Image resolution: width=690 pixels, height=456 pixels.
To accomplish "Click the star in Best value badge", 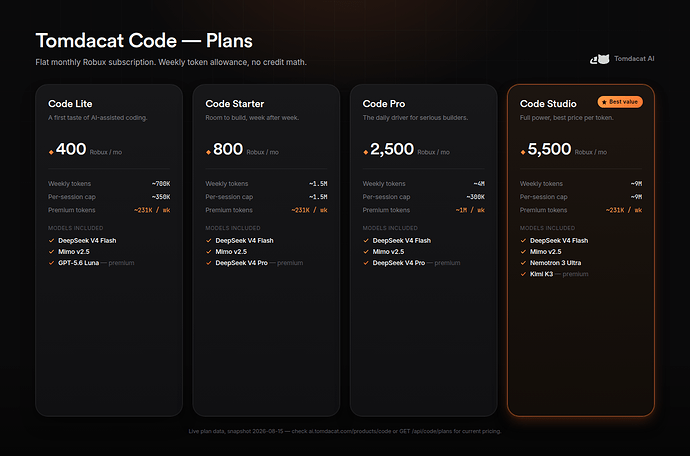I will (x=604, y=102).
